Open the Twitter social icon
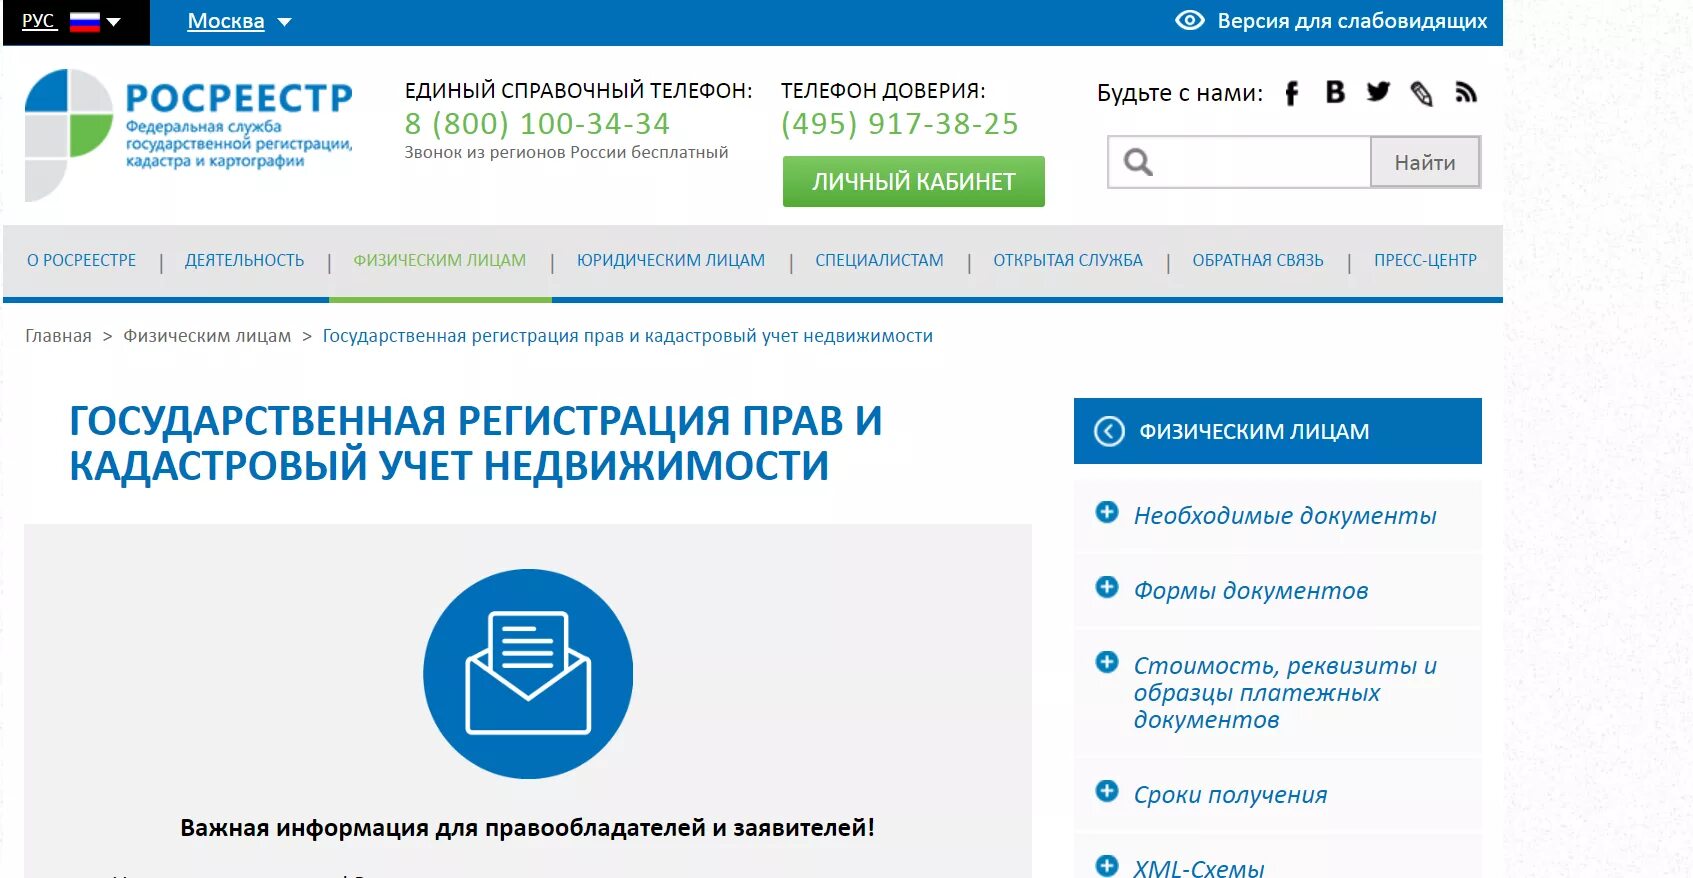Viewport: 1693px width, 878px height. tap(1378, 92)
